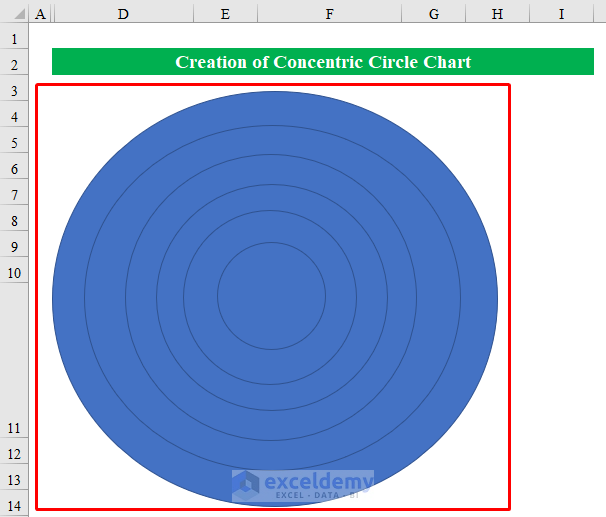Select row 4 header
Image resolution: width=606 pixels, height=517 pixels.
(x=14, y=114)
